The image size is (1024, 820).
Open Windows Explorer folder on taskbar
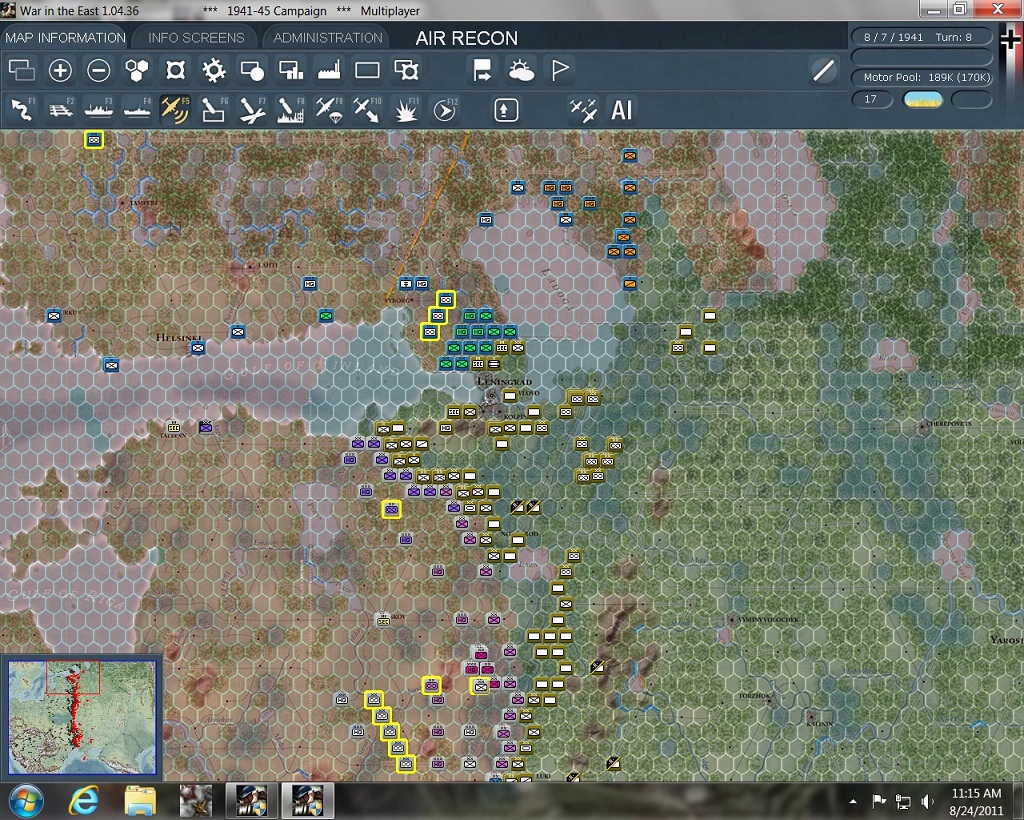(x=140, y=801)
